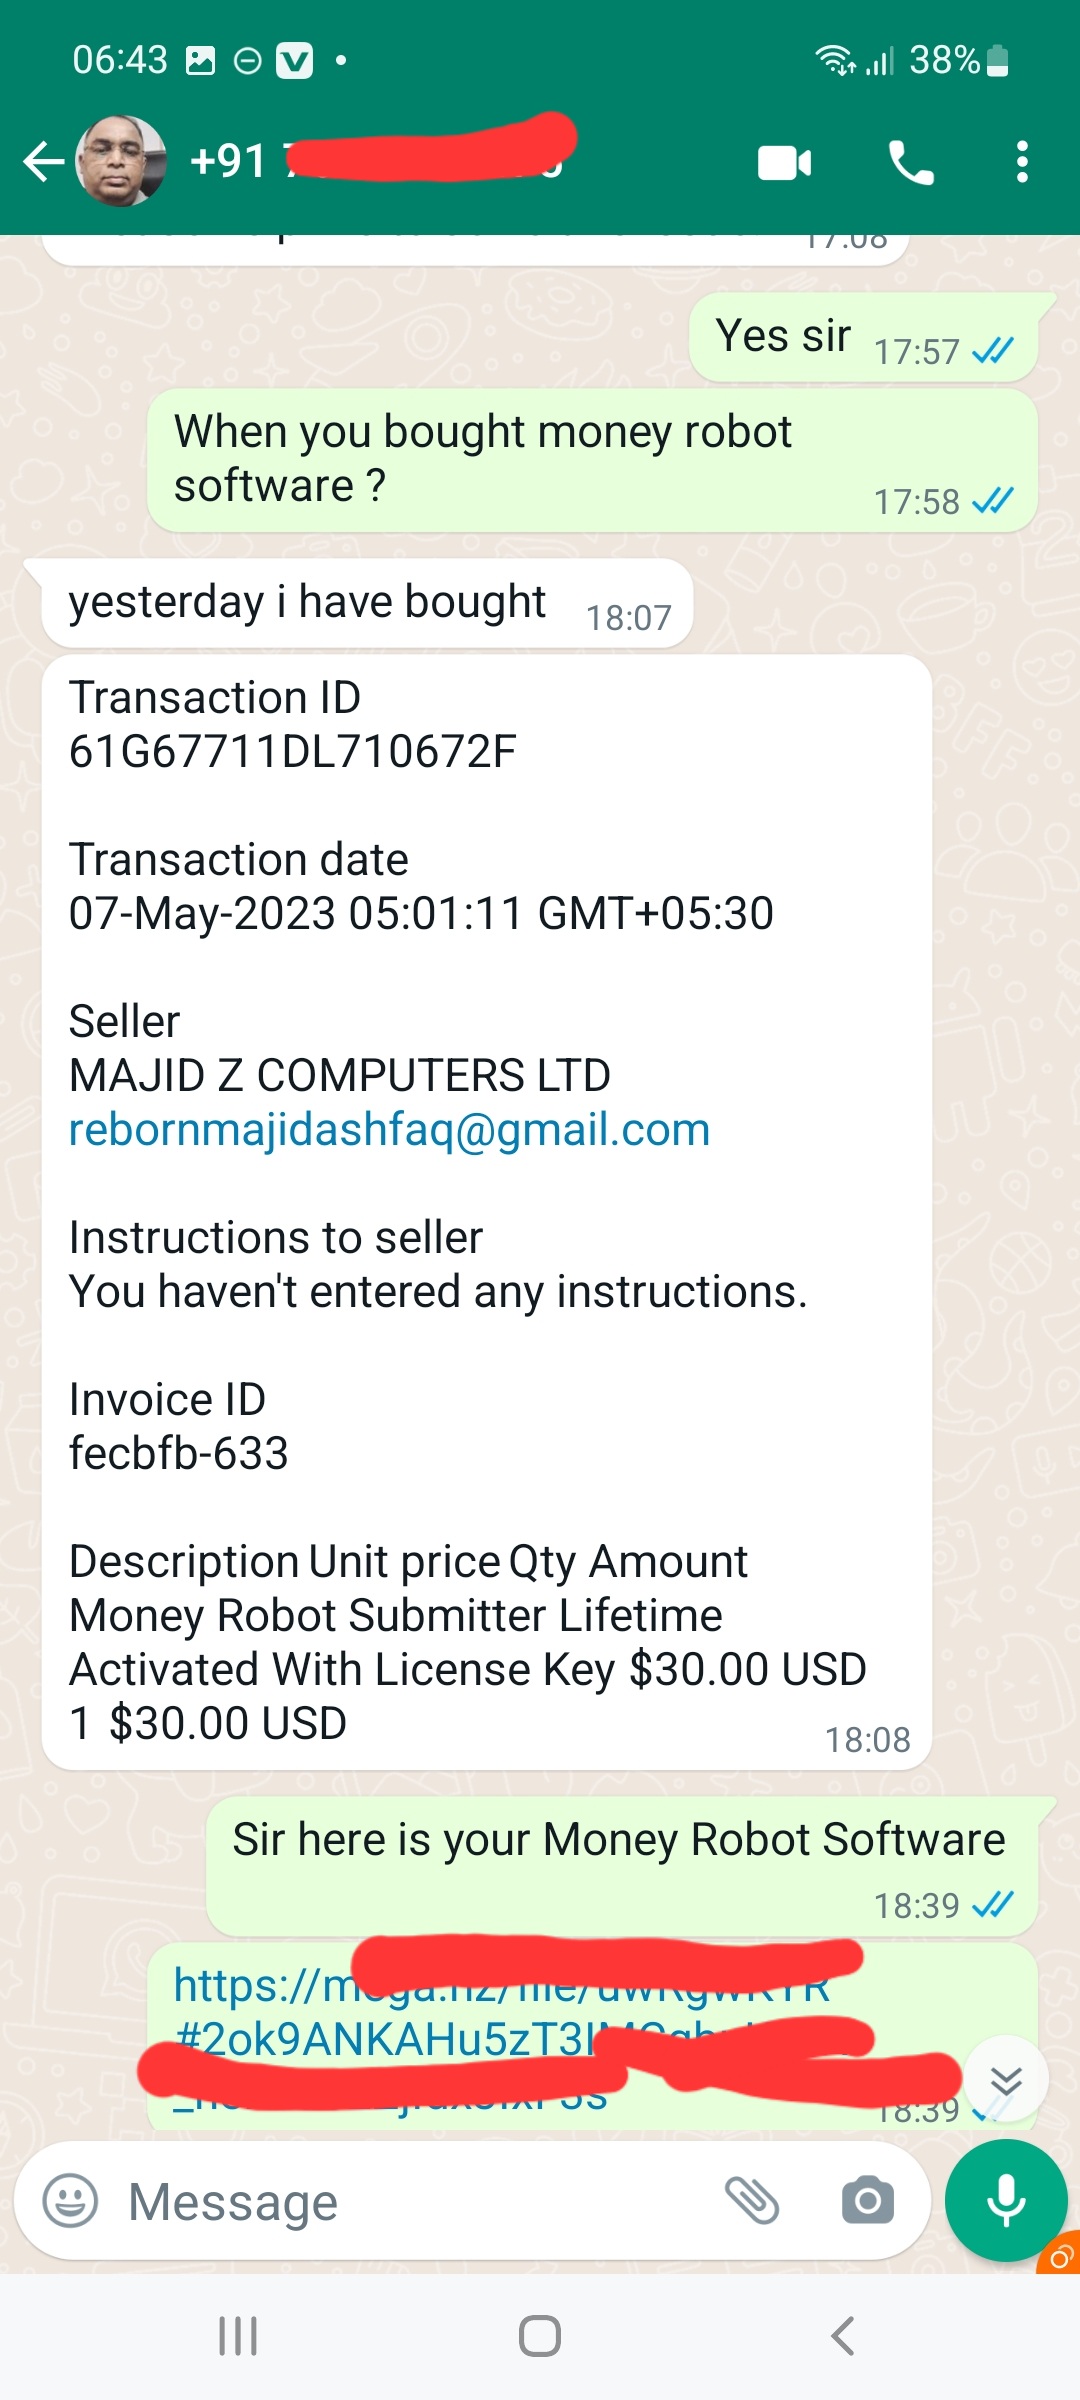Select the "yesterday i have bought" message
1080x2400 pixels.
(366, 604)
